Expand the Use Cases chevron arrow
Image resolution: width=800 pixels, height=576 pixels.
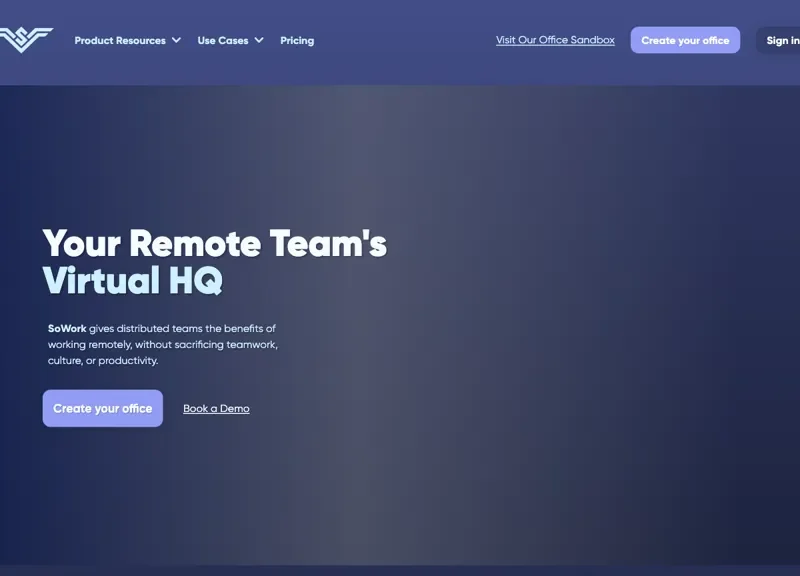tap(259, 41)
